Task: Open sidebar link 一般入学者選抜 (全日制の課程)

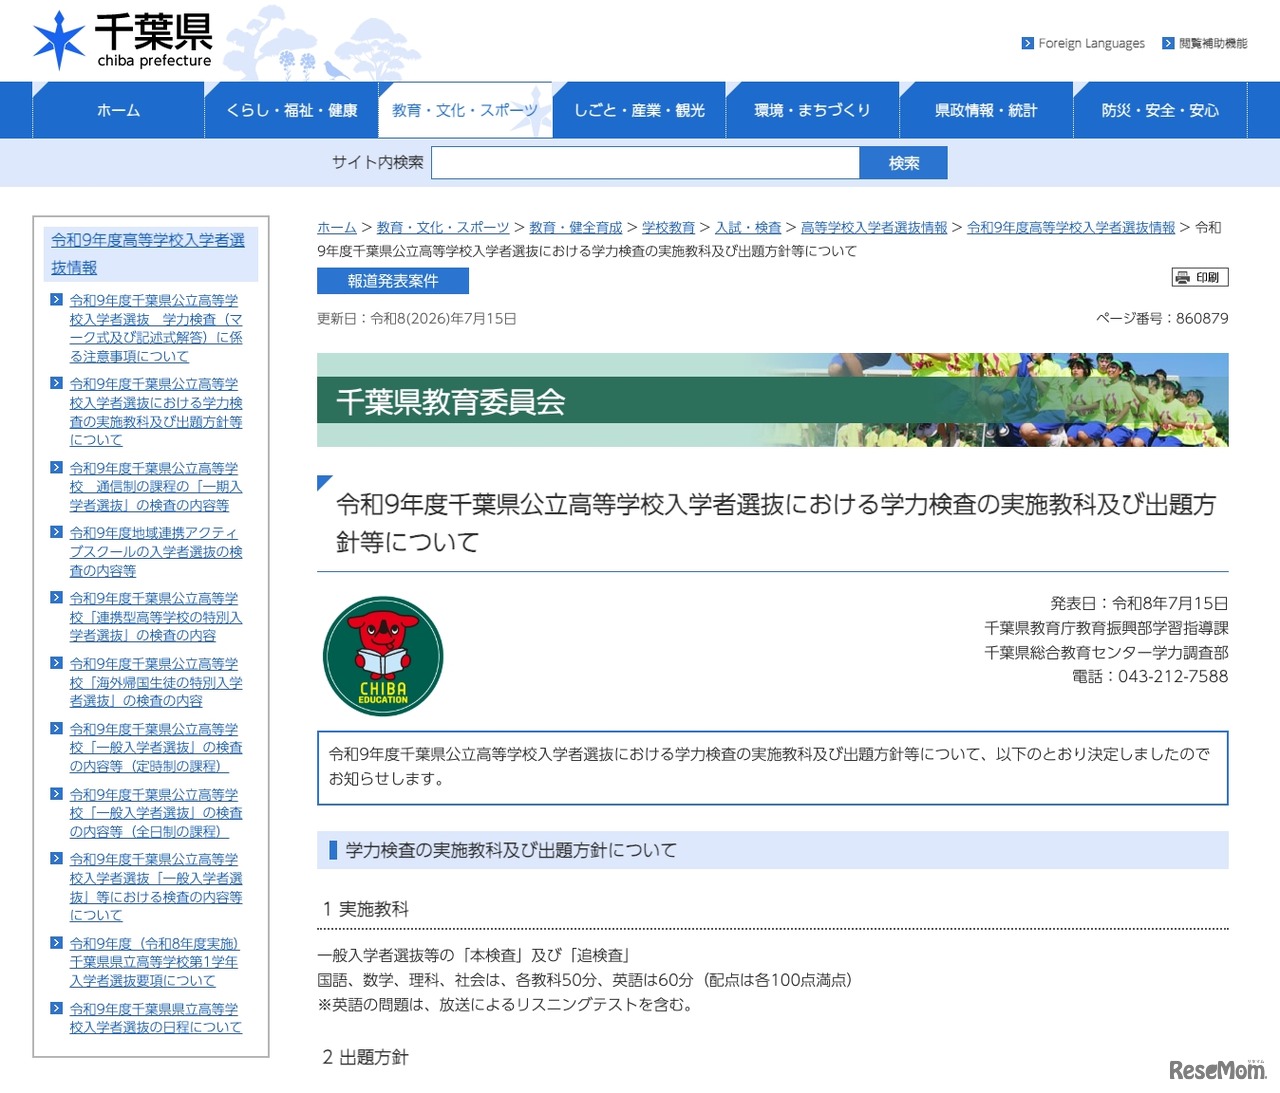Action: click(156, 813)
